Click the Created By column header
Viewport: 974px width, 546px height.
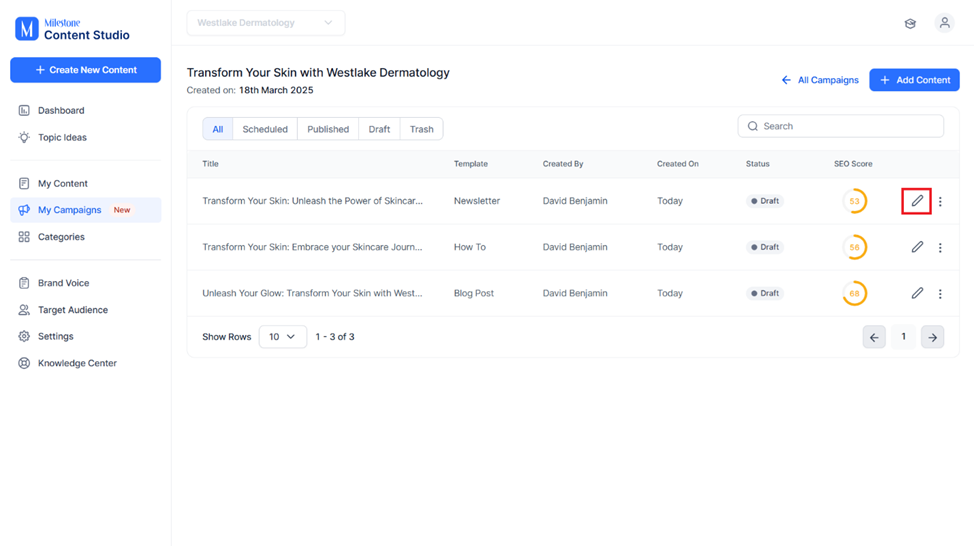coord(563,164)
